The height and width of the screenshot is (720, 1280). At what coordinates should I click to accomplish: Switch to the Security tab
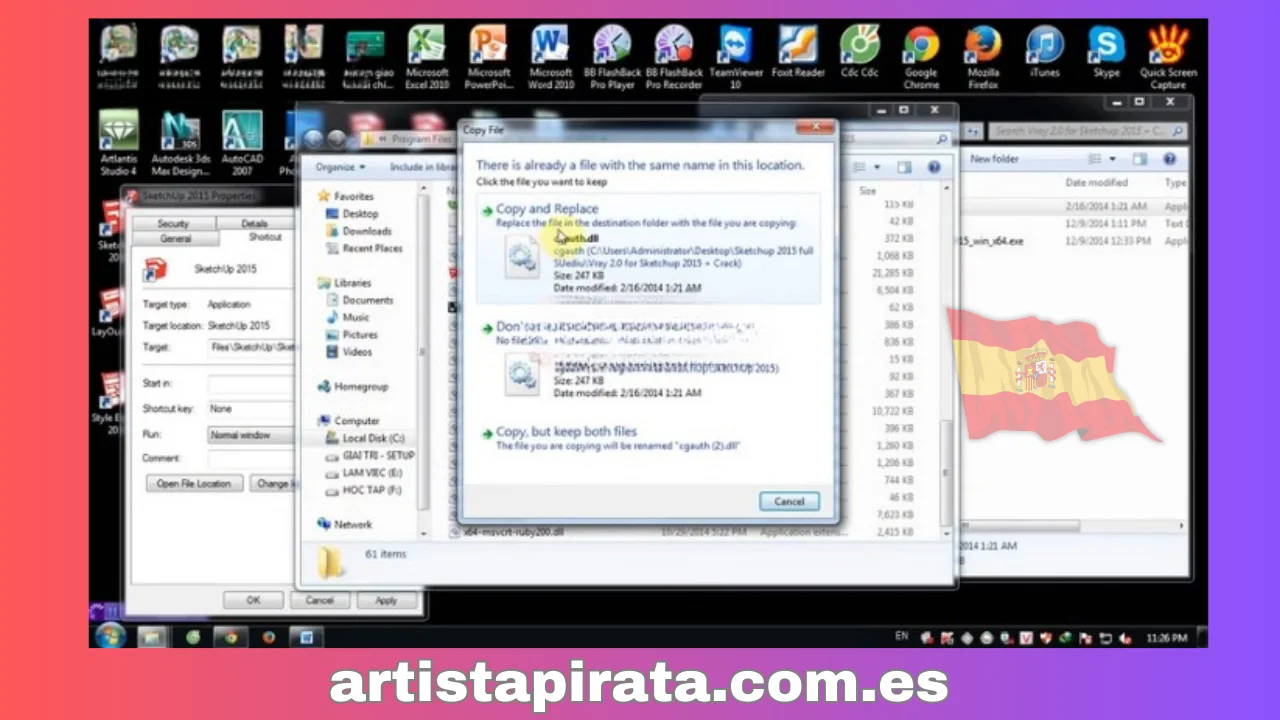point(173,224)
